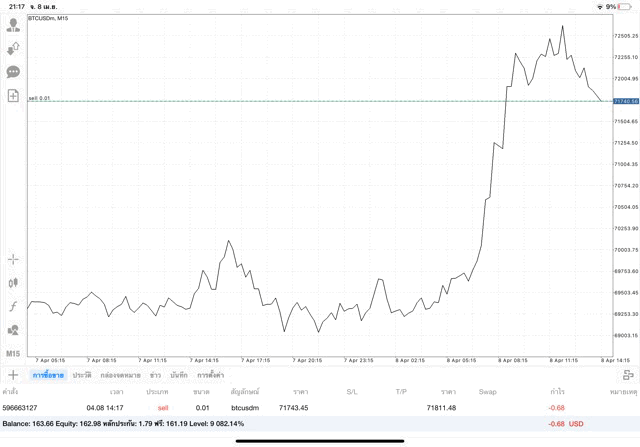
Task: Select the open sell order 596663127 row
Action: tap(300, 408)
